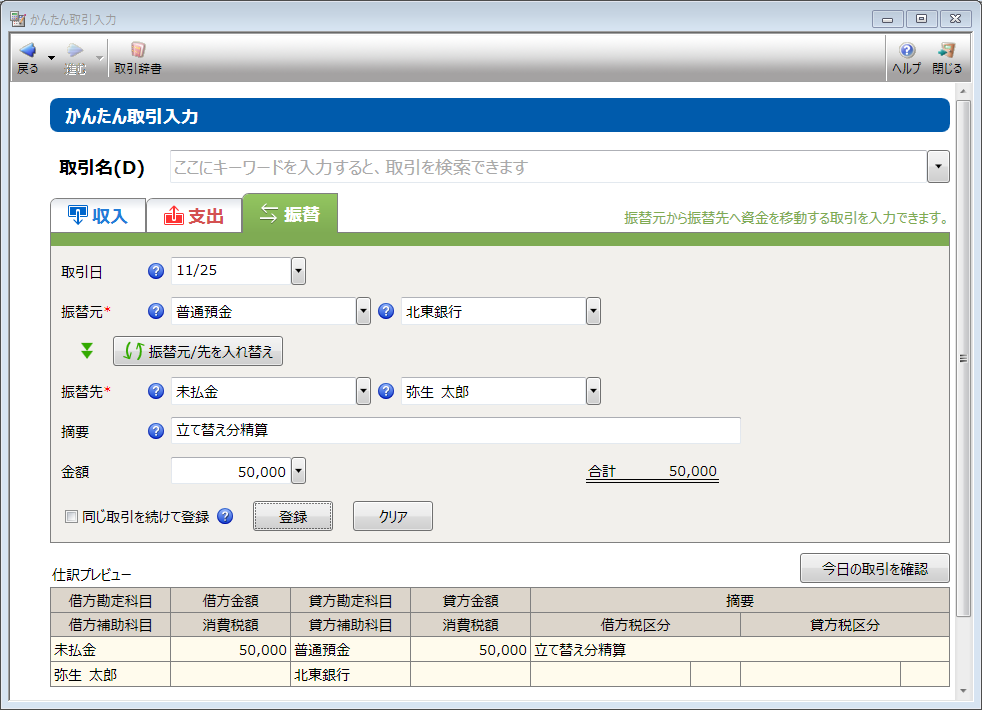Expand the 普通預金 account dropdown
This screenshot has height=710, width=982.
pos(363,311)
